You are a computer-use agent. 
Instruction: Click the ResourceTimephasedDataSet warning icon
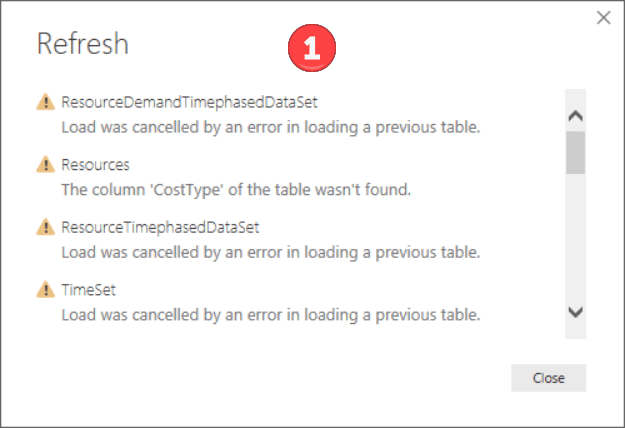[x=45, y=227]
